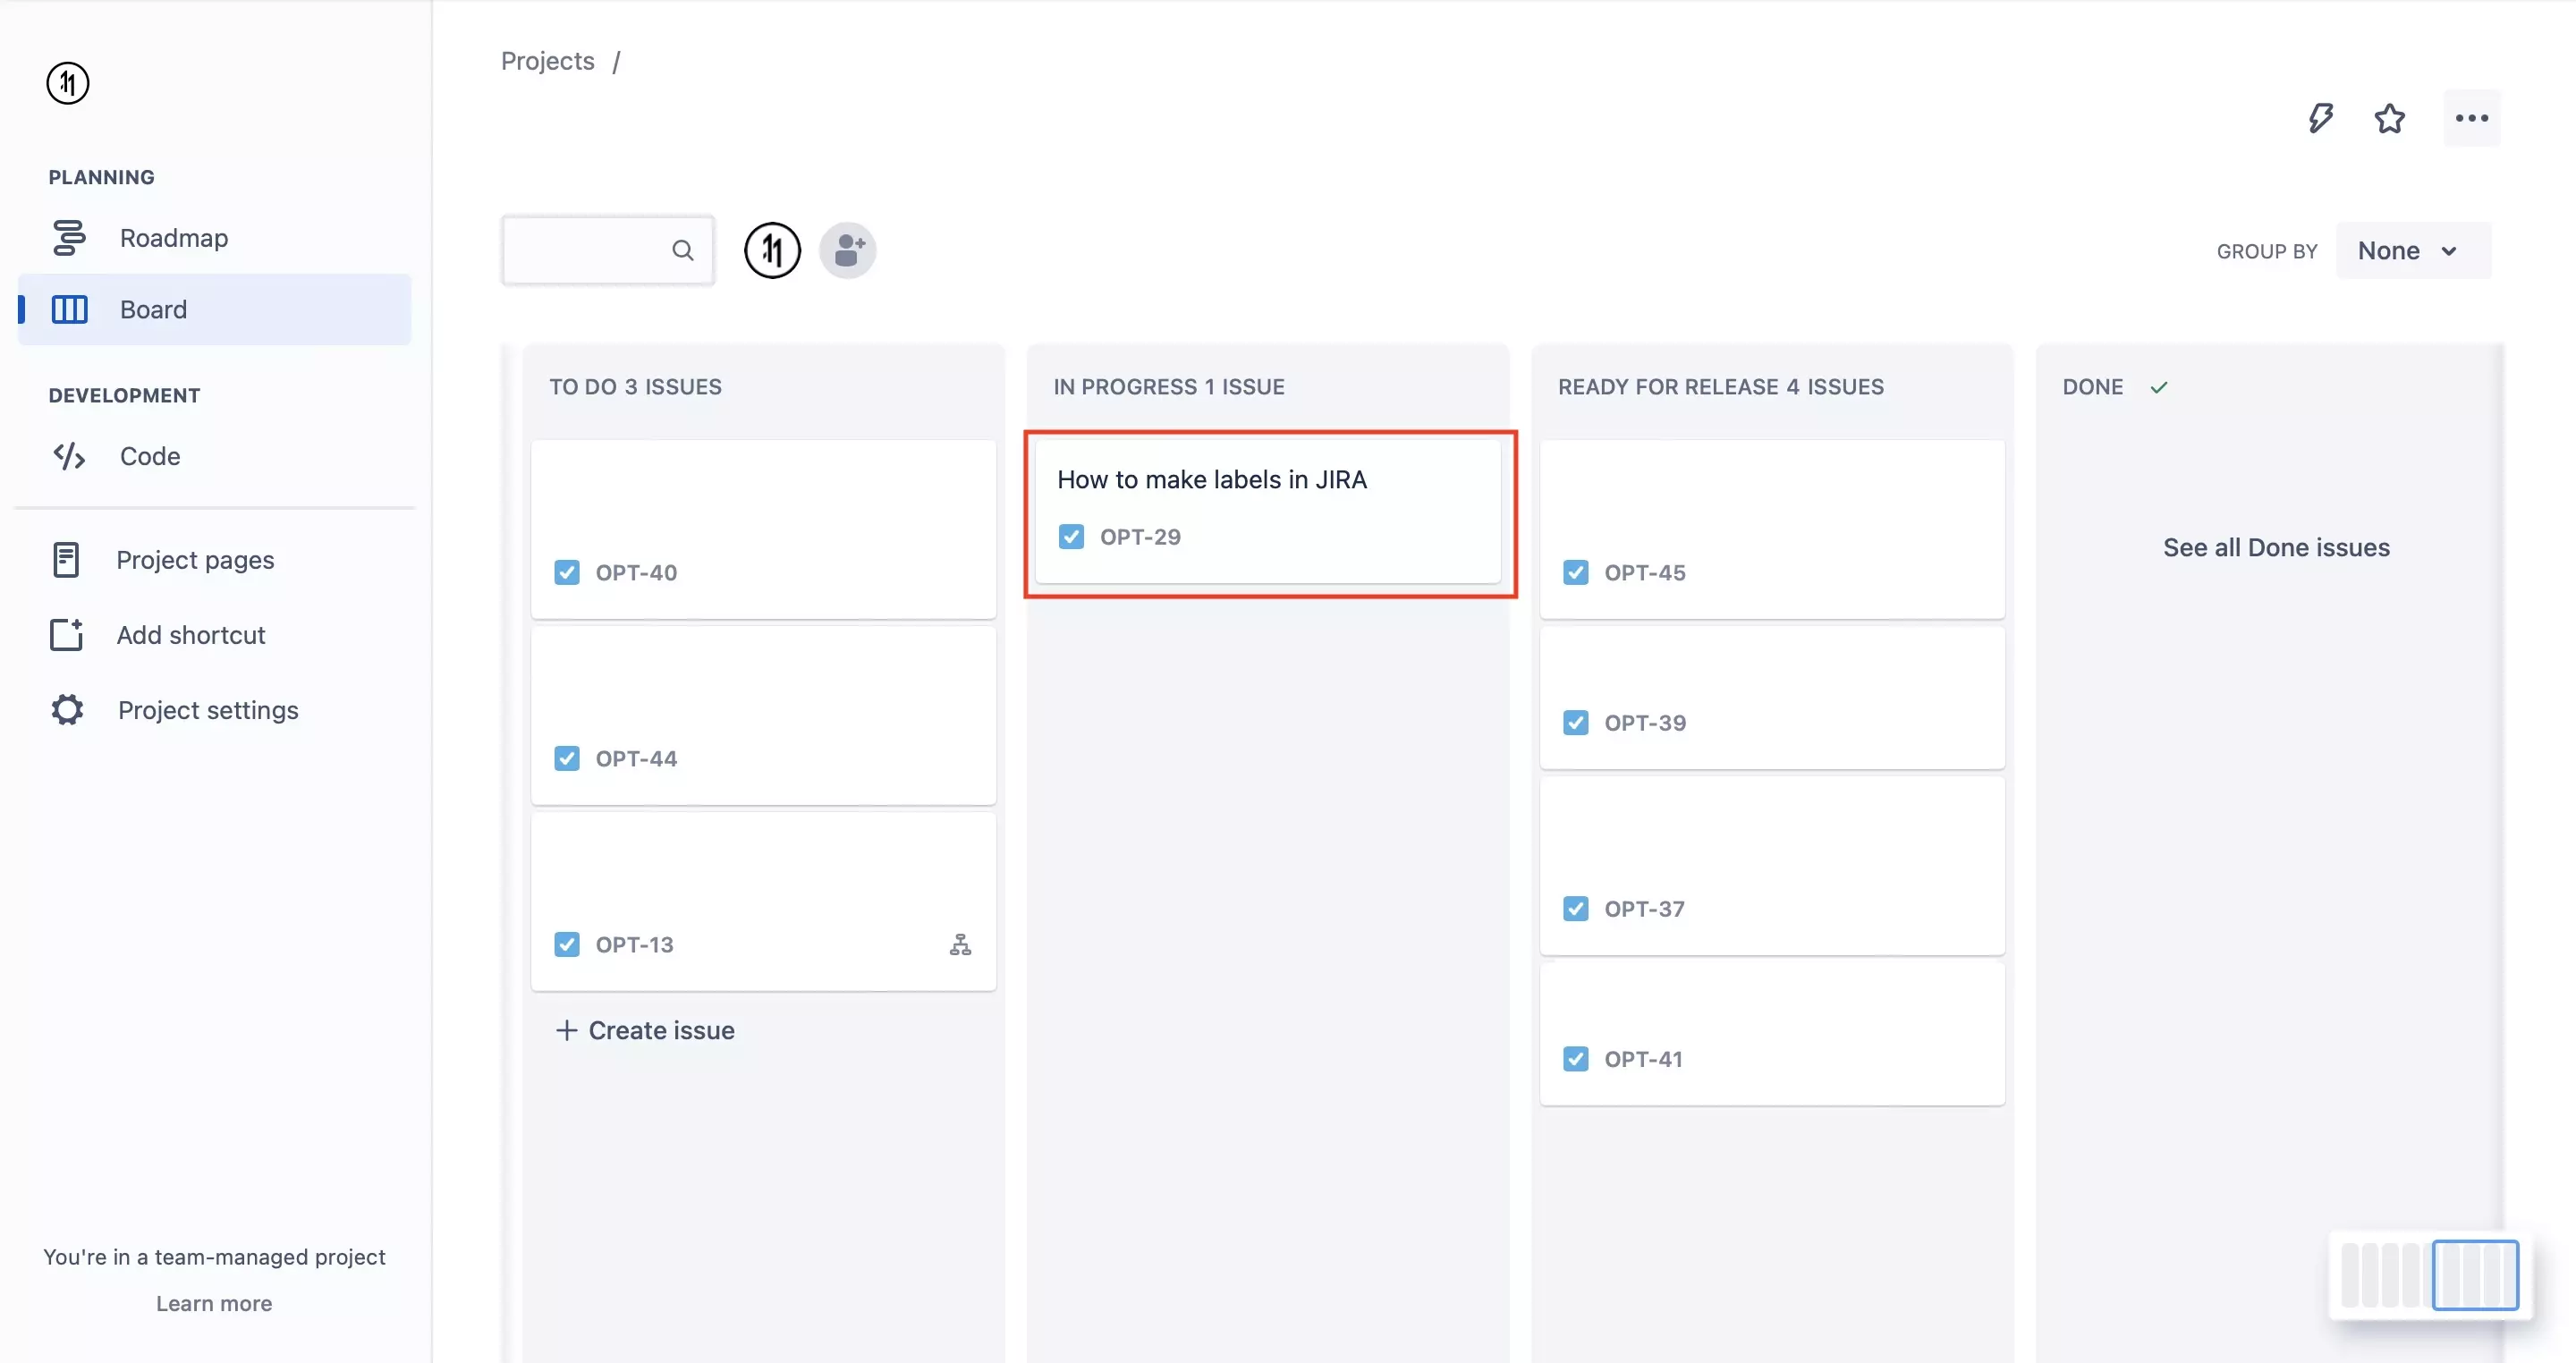Click the add people icon

click(x=847, y=250)
